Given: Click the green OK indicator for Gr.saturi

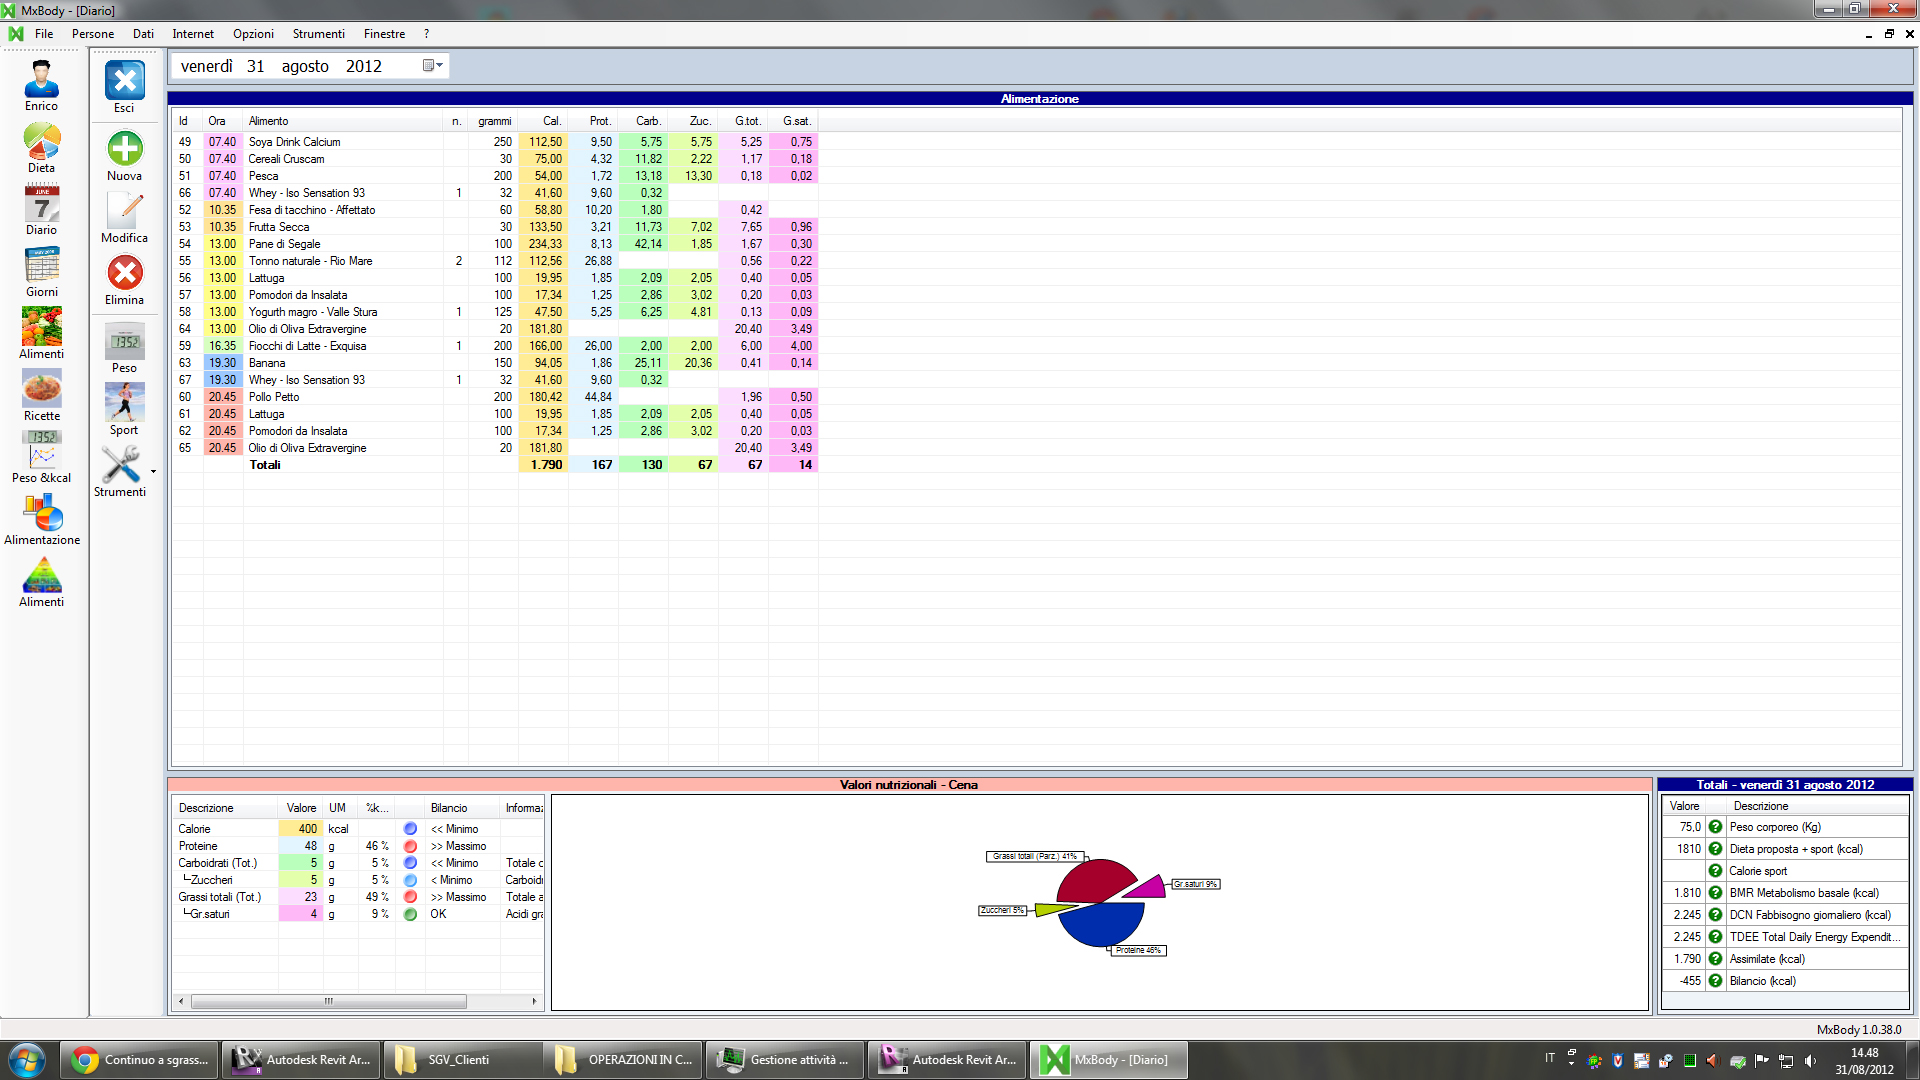Looking at the screenshot, I should [x=410, y=914].
